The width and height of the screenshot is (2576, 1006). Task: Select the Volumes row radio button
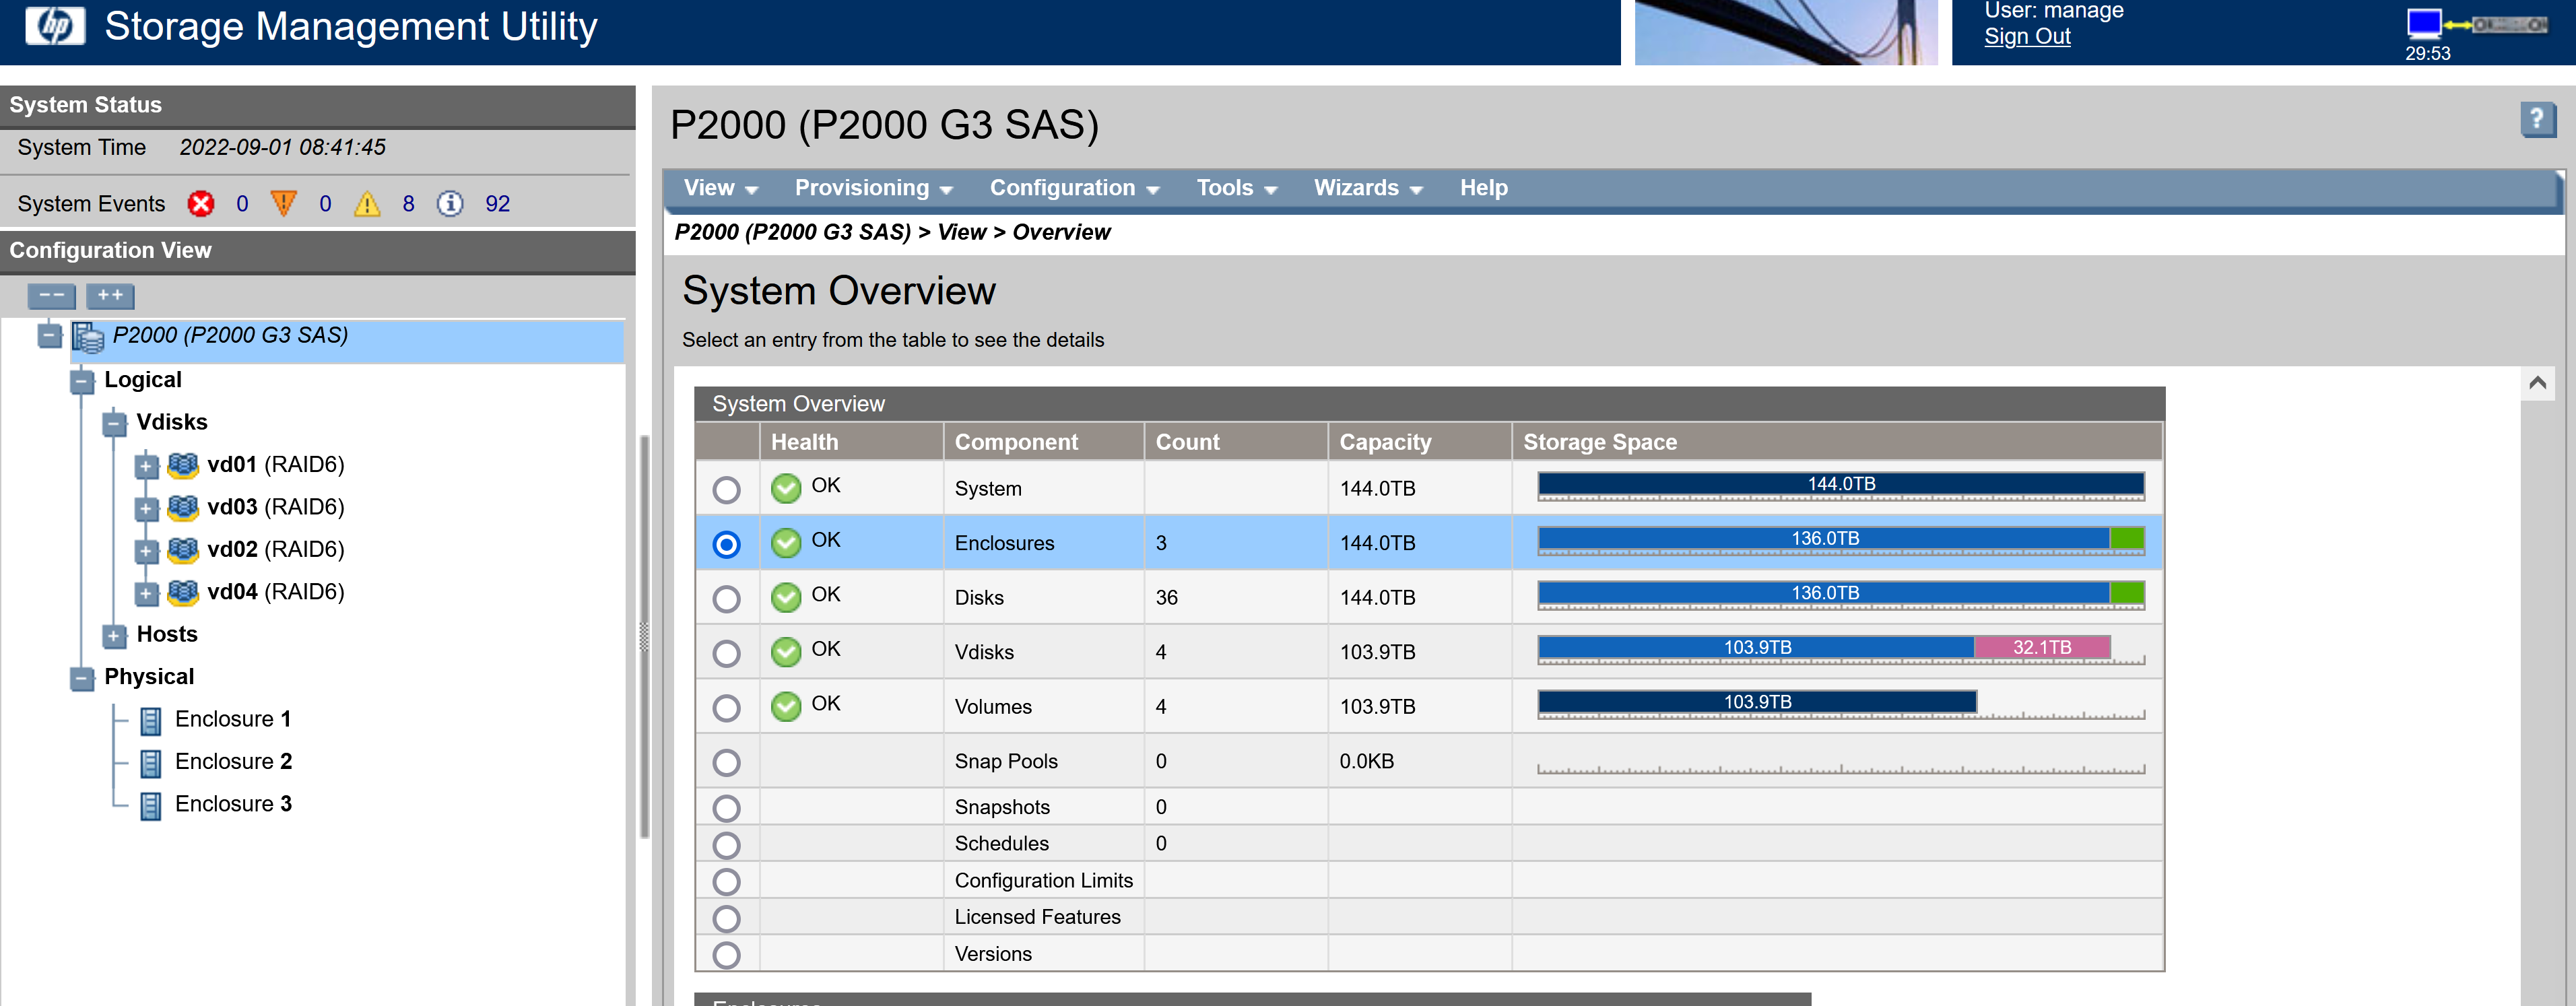[727, 708]
